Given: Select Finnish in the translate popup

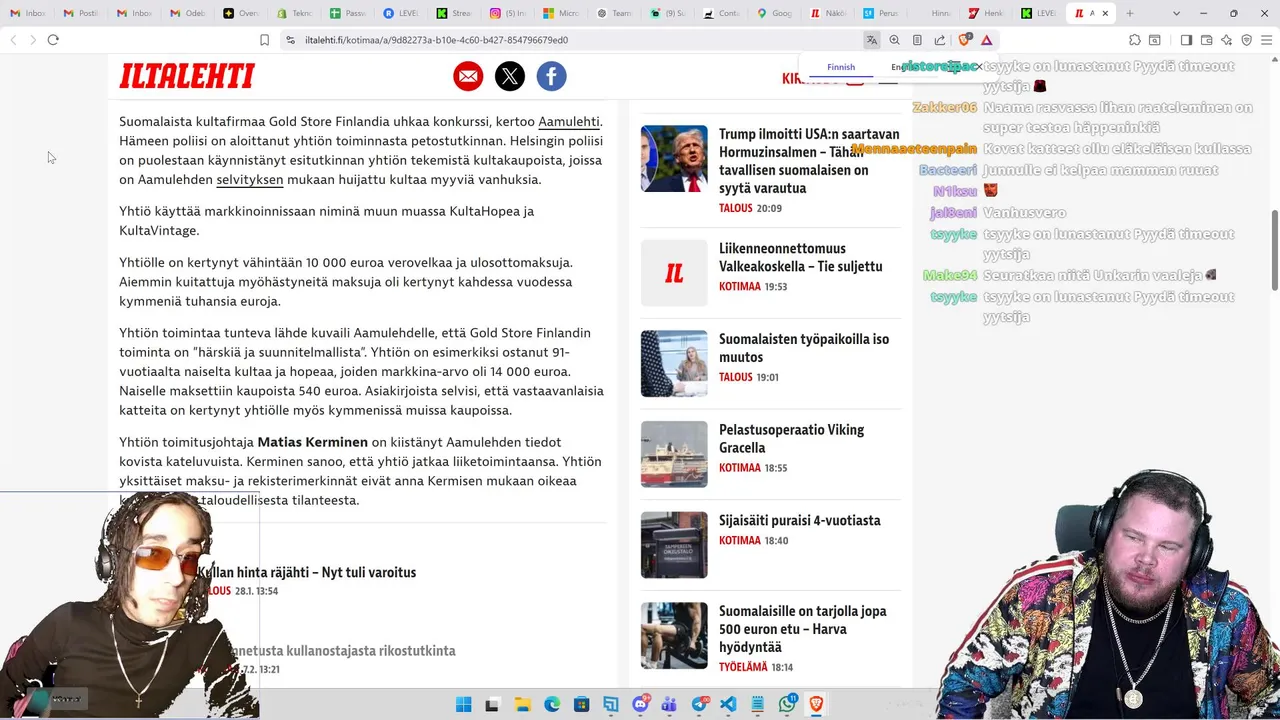Looking at the screenshot, I should [x=841, y=67].
